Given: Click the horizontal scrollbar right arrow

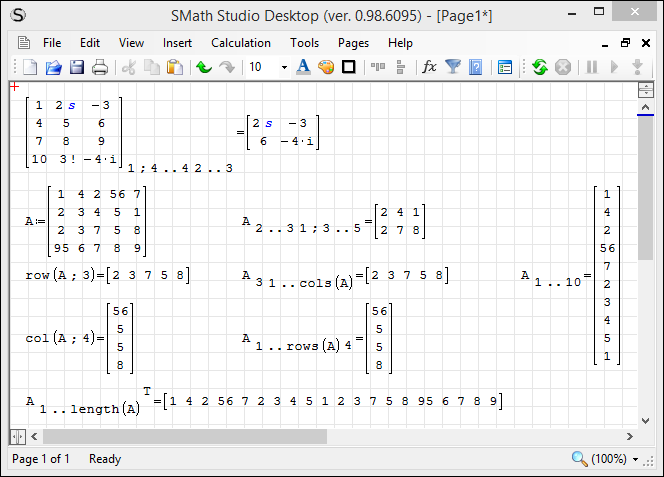Looking at the screenshot, I should (x=628, y=437).
